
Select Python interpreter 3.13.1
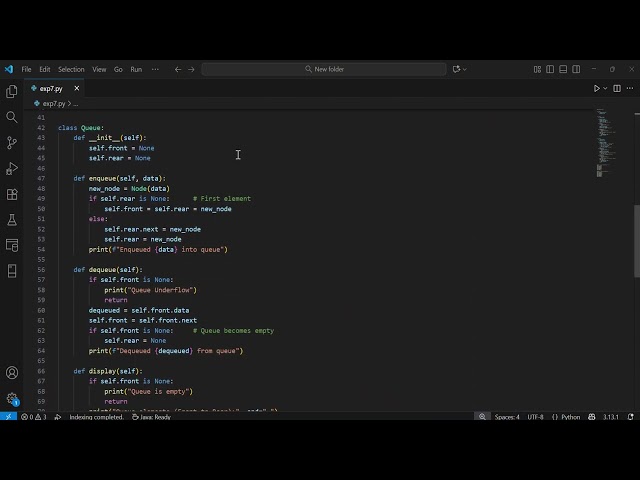point(611,417)
